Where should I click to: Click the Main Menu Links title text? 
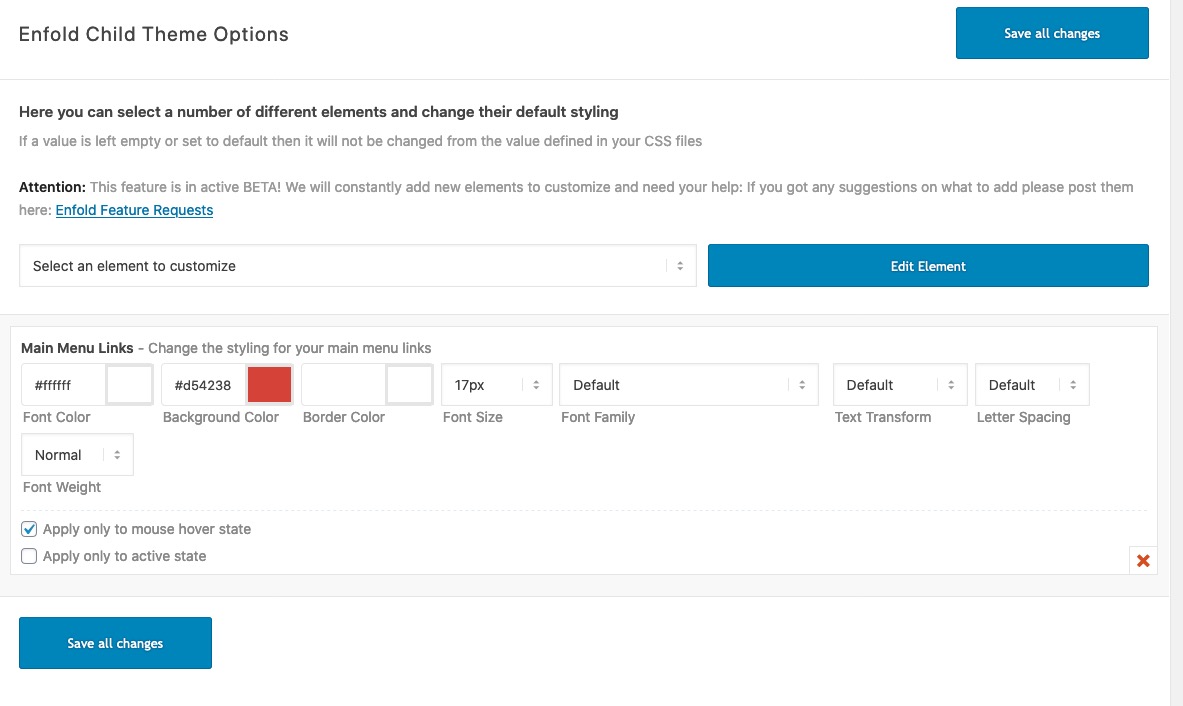(77, 348)
